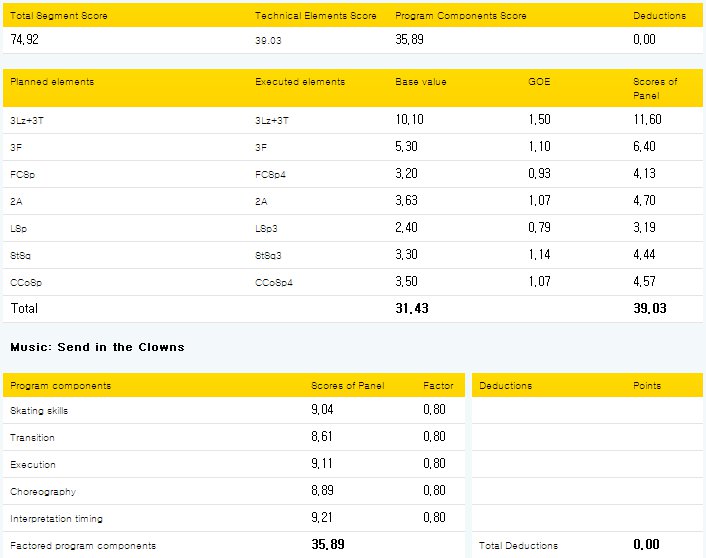Click the Planned elements column header
The height and width of the screenshot is (558, 706).
tap(52, 82)
